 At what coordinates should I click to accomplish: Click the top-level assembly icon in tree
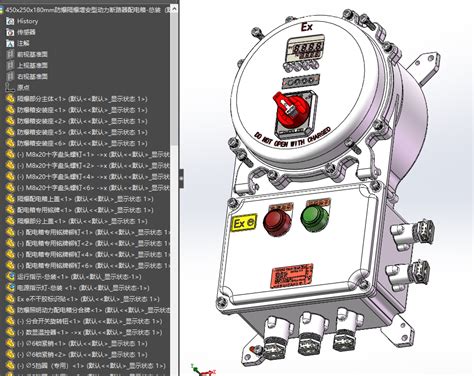(x=2, y=10)
